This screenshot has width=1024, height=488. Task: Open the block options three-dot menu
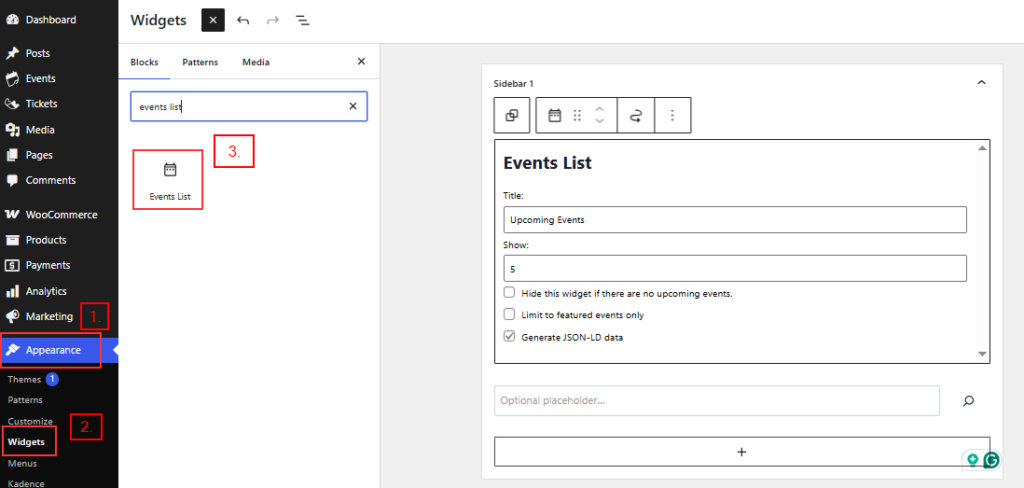[x=672, y=115]
